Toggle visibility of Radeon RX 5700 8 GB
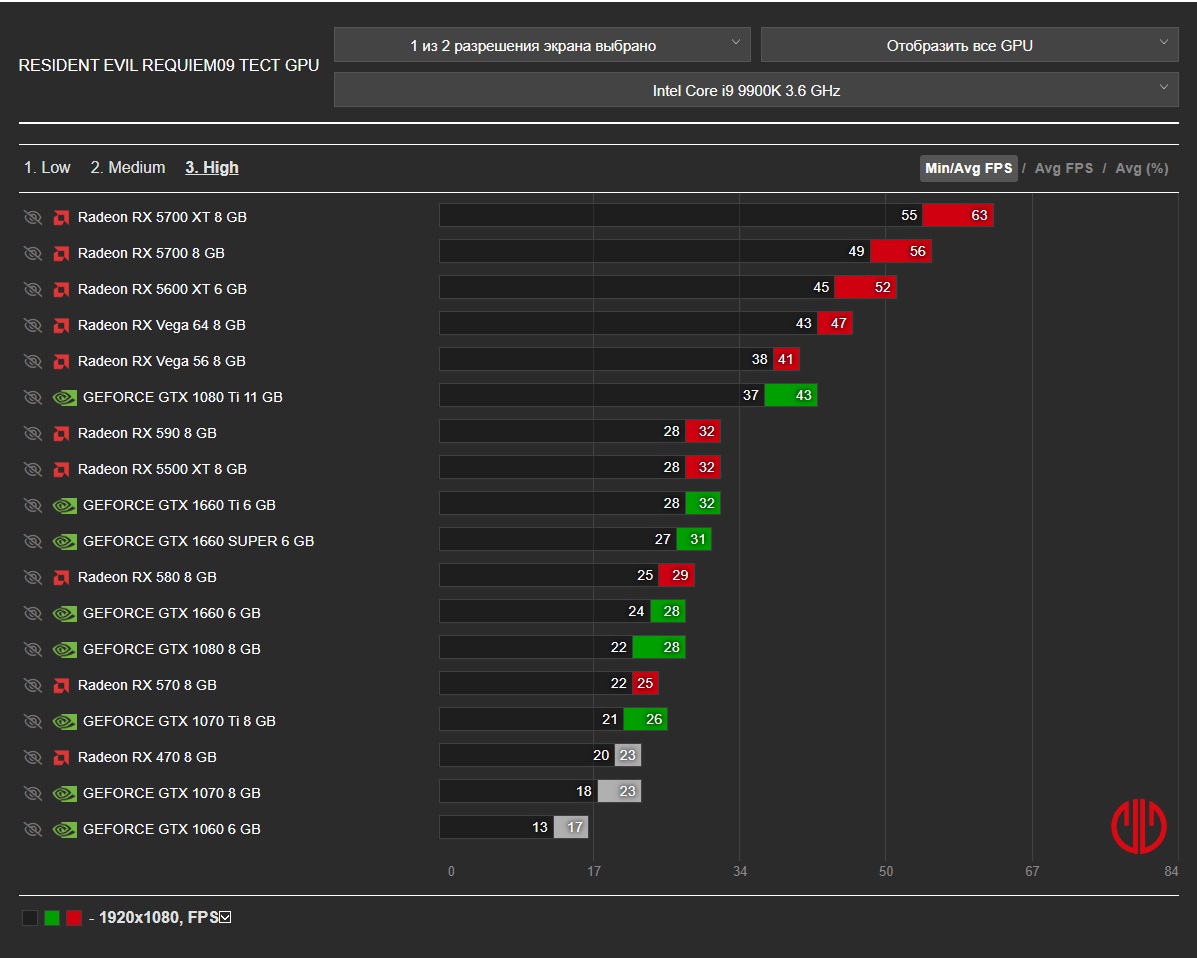Image resolution: width=1197 pixels, height=958 pixels. (x=33, y=253)
